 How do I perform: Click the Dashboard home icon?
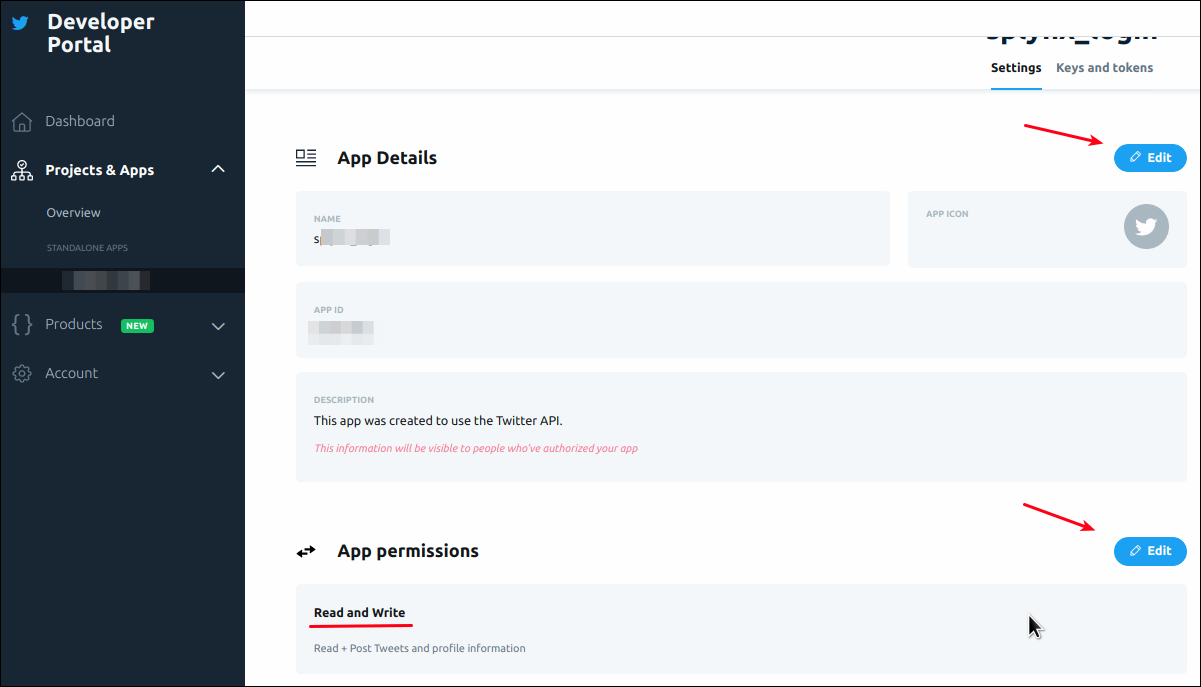tap(22, 122)
